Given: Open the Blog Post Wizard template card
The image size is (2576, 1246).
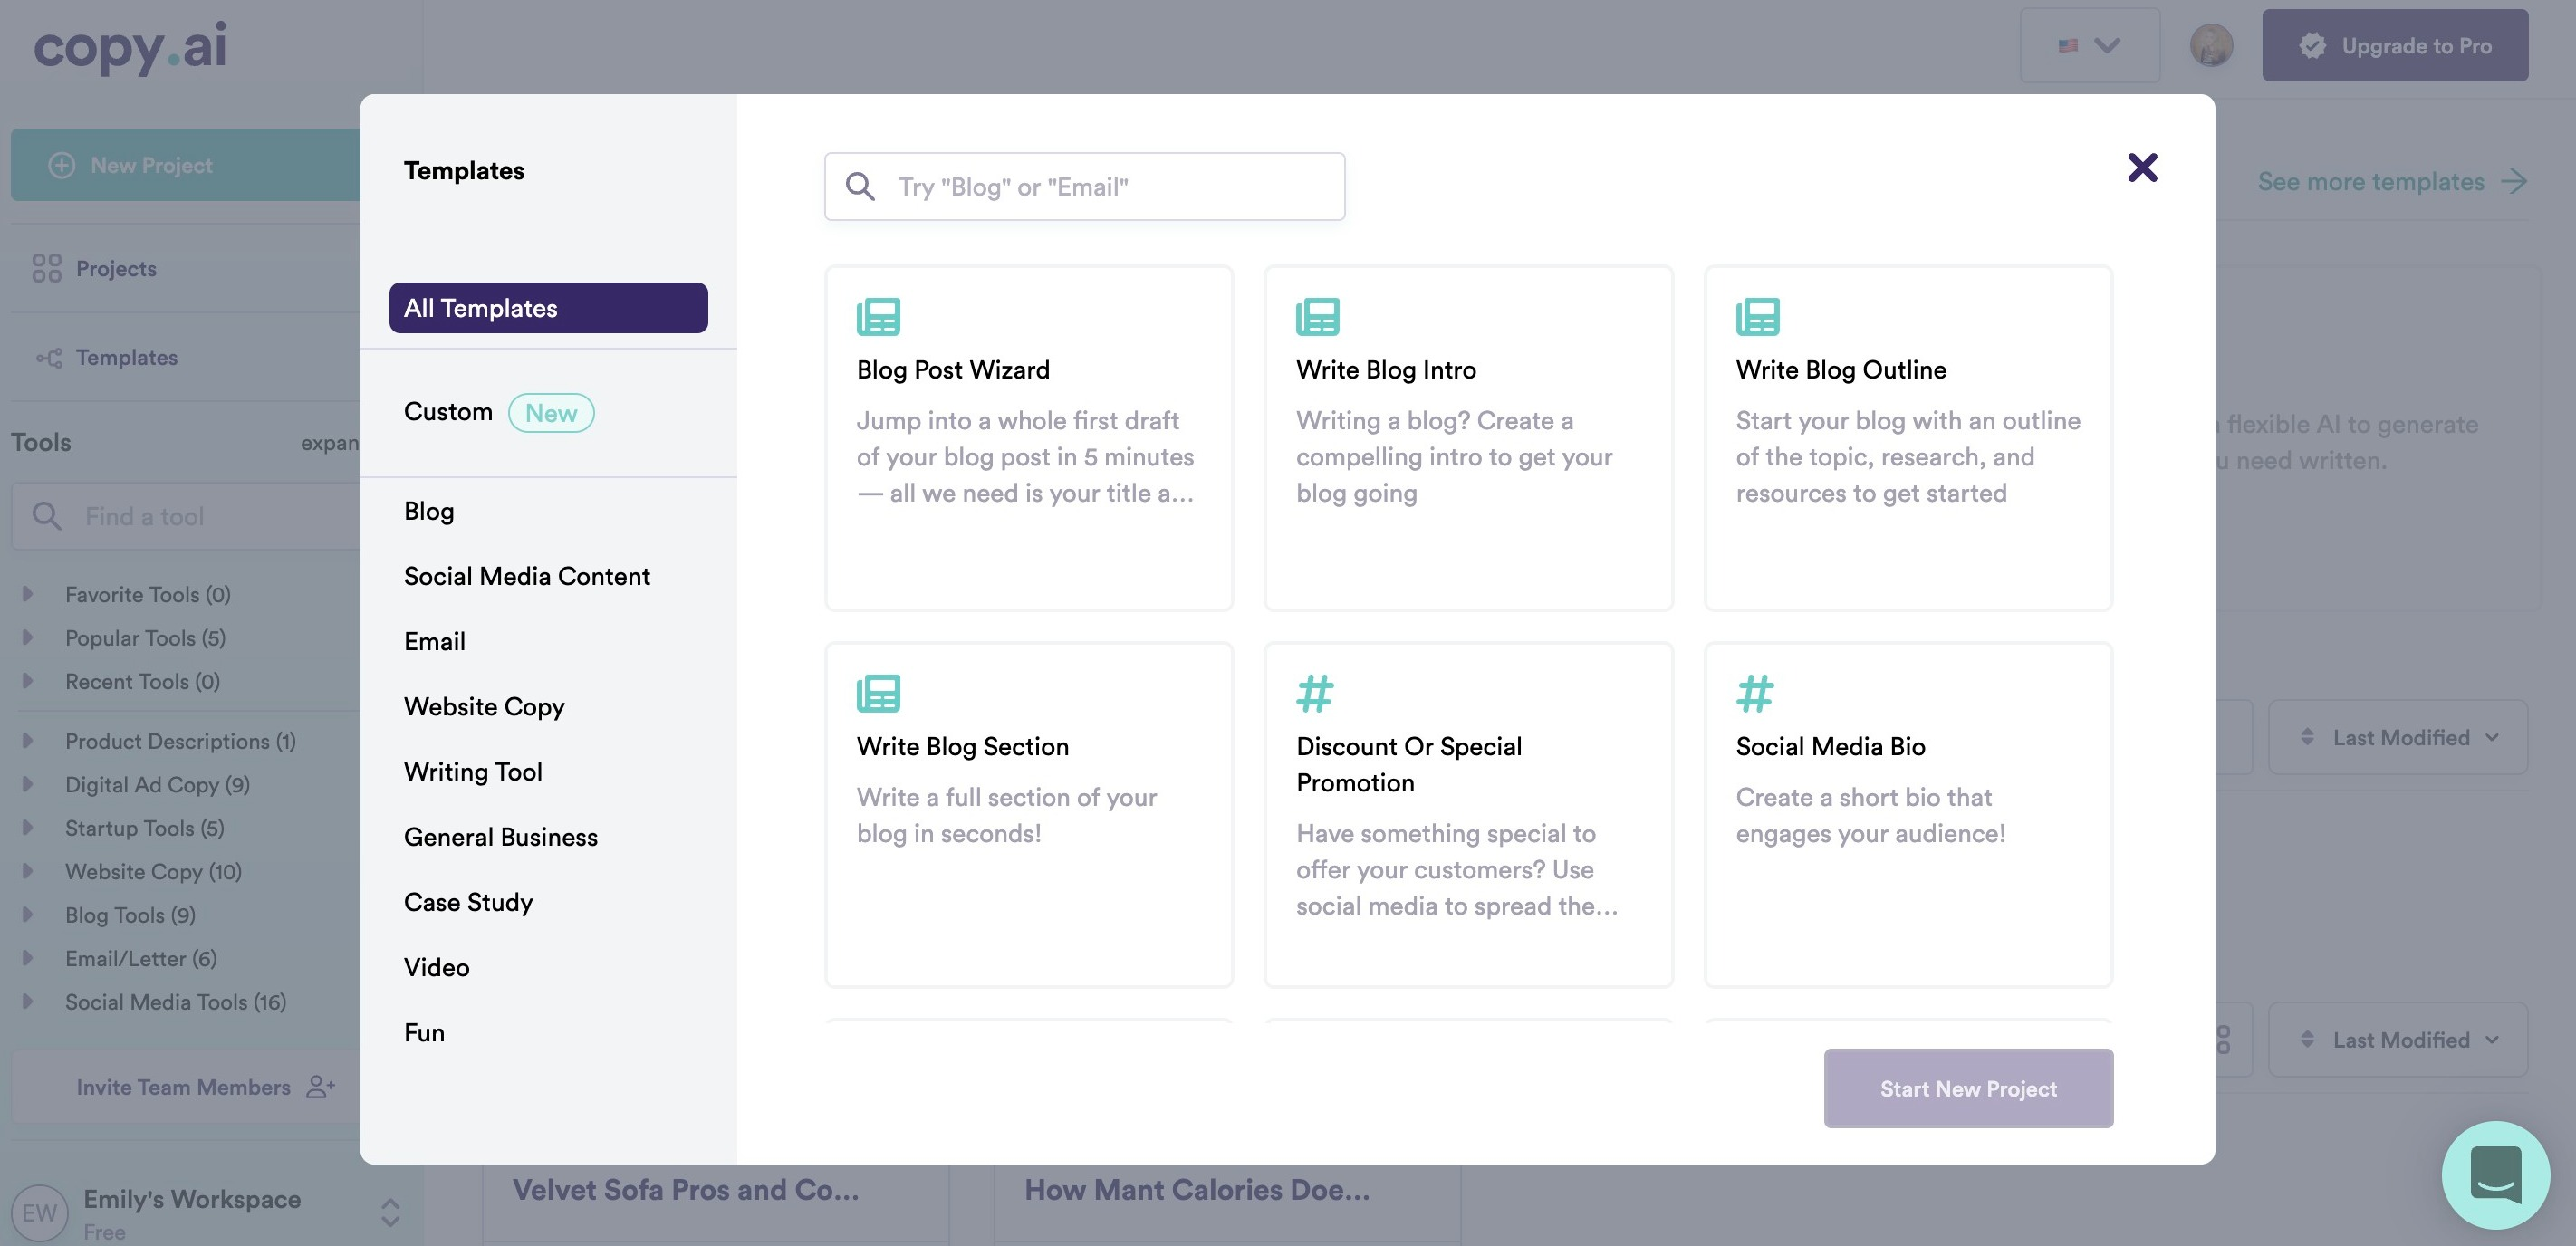Looking at the screenshot, I should tap(1028, 438).
